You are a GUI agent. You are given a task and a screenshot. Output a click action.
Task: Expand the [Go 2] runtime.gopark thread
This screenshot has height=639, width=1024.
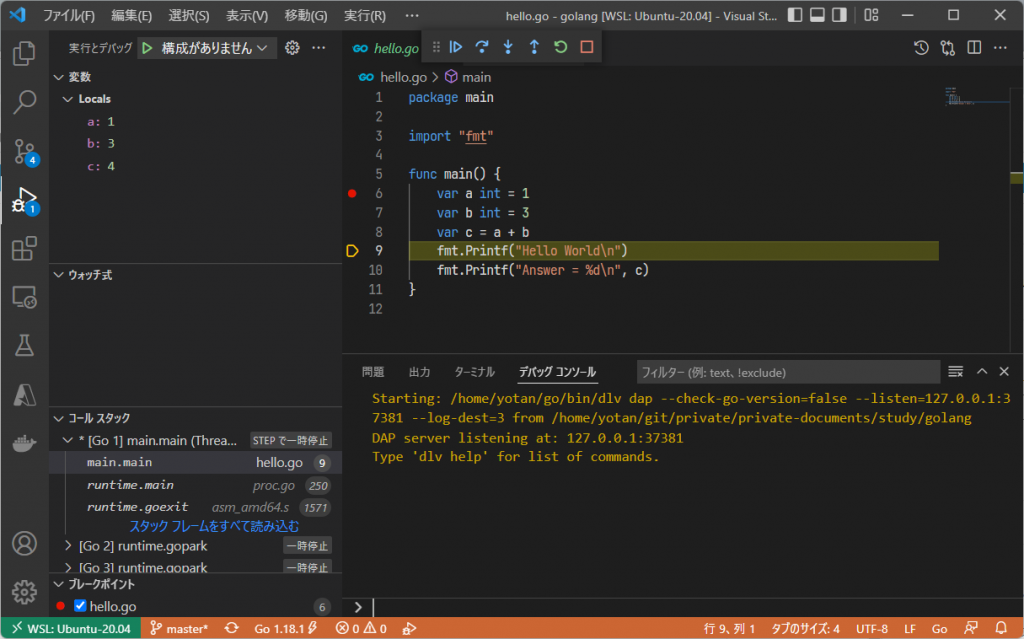click(x=68, y=546)
